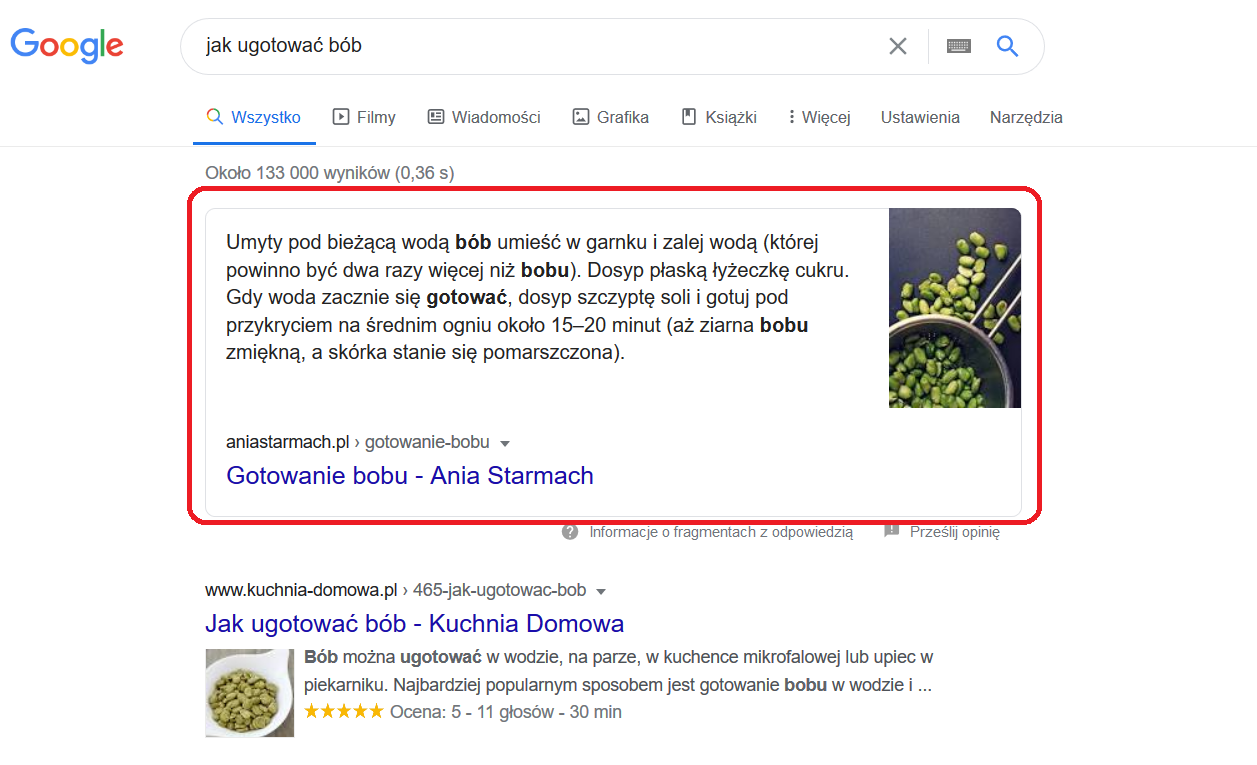This screenshot has height=765, width=1257.
Task: Click the Filmy tab camera icon
Action: pos(339,117)
